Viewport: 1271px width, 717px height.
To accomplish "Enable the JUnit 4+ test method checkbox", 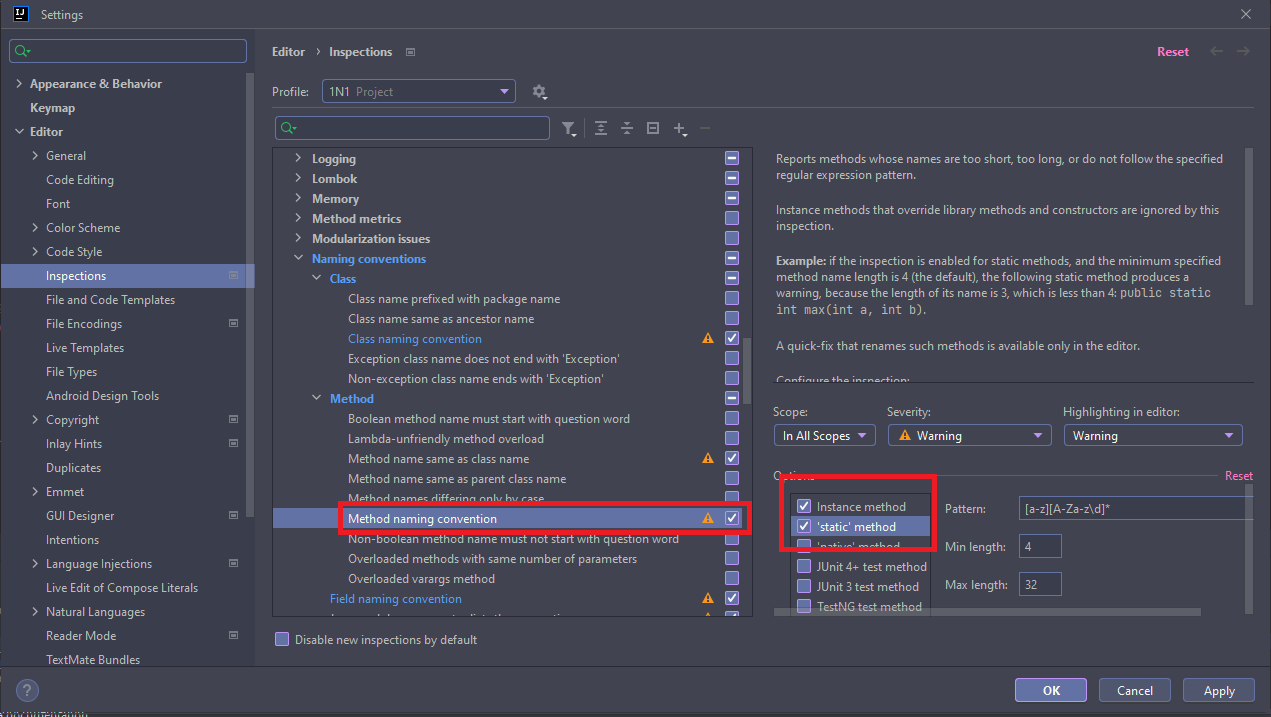I will [804, 567].
